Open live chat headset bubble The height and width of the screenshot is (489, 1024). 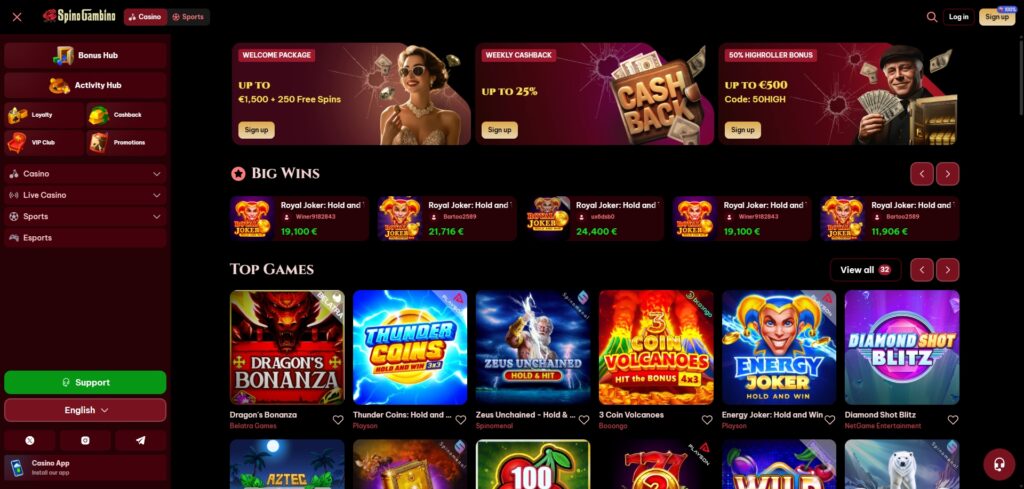tap(999, 465)
